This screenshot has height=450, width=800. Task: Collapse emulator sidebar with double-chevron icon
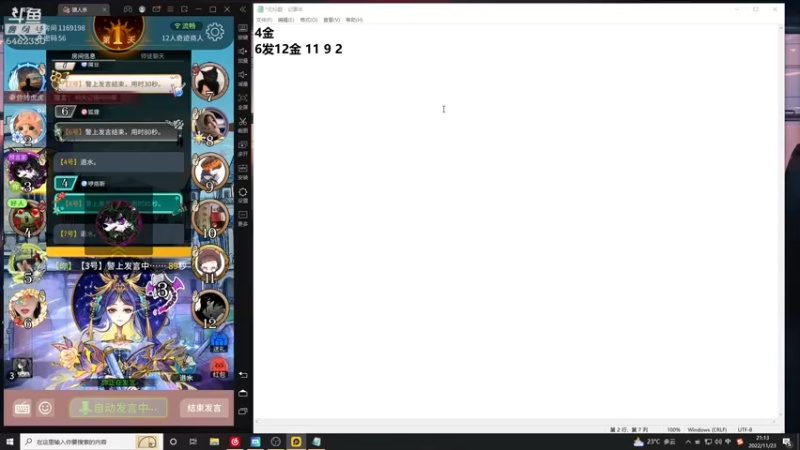click(243, 9)
